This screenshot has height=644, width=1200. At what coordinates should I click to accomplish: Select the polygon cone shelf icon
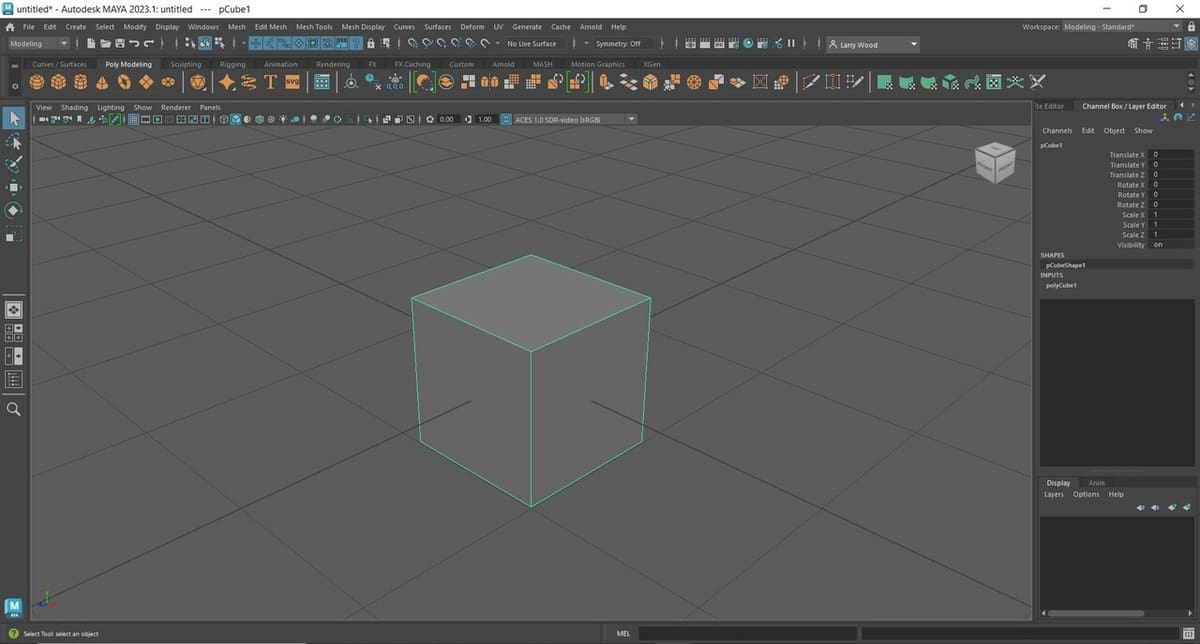[x=103, y=82]
